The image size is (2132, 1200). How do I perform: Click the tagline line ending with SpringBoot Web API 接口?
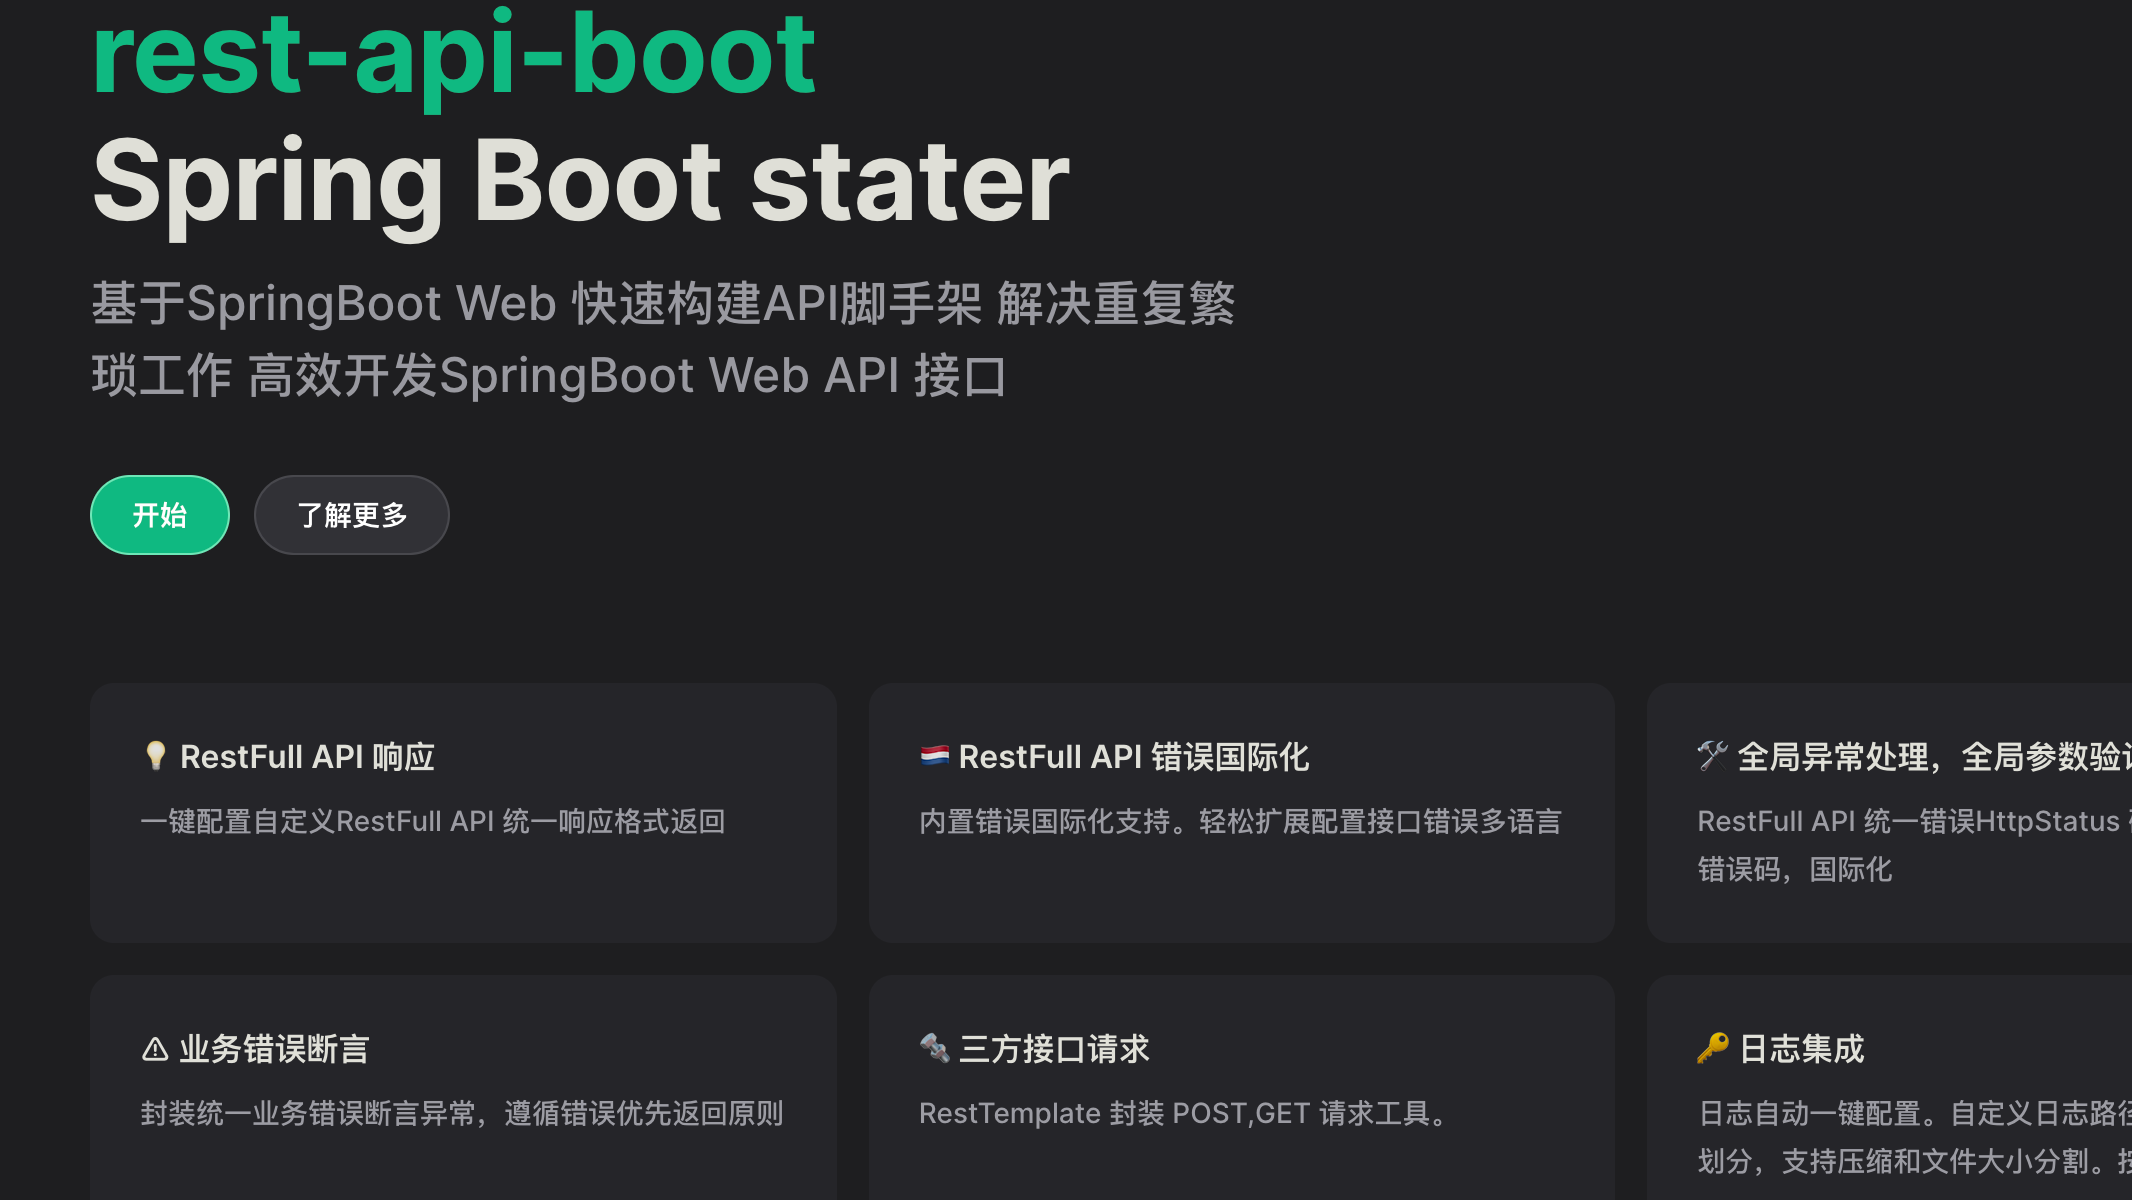(549, 376)
